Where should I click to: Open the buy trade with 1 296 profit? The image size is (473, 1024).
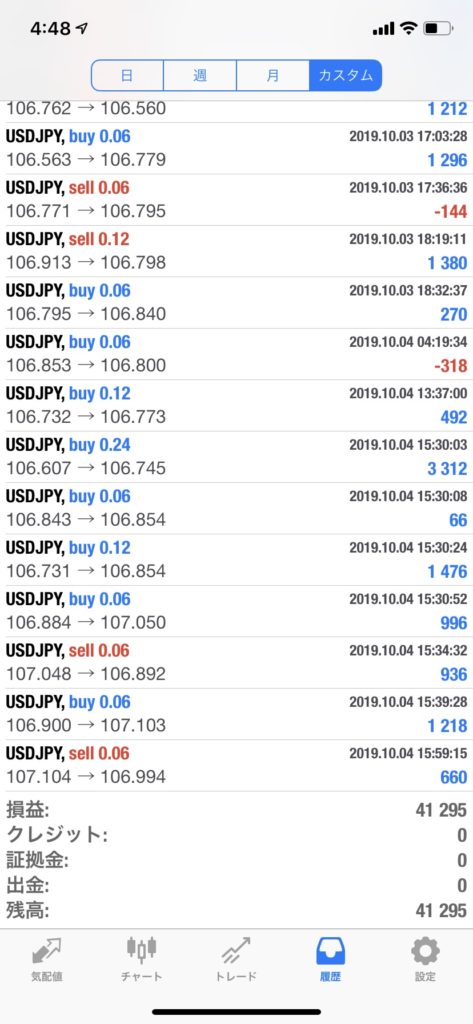pos(236,148)
